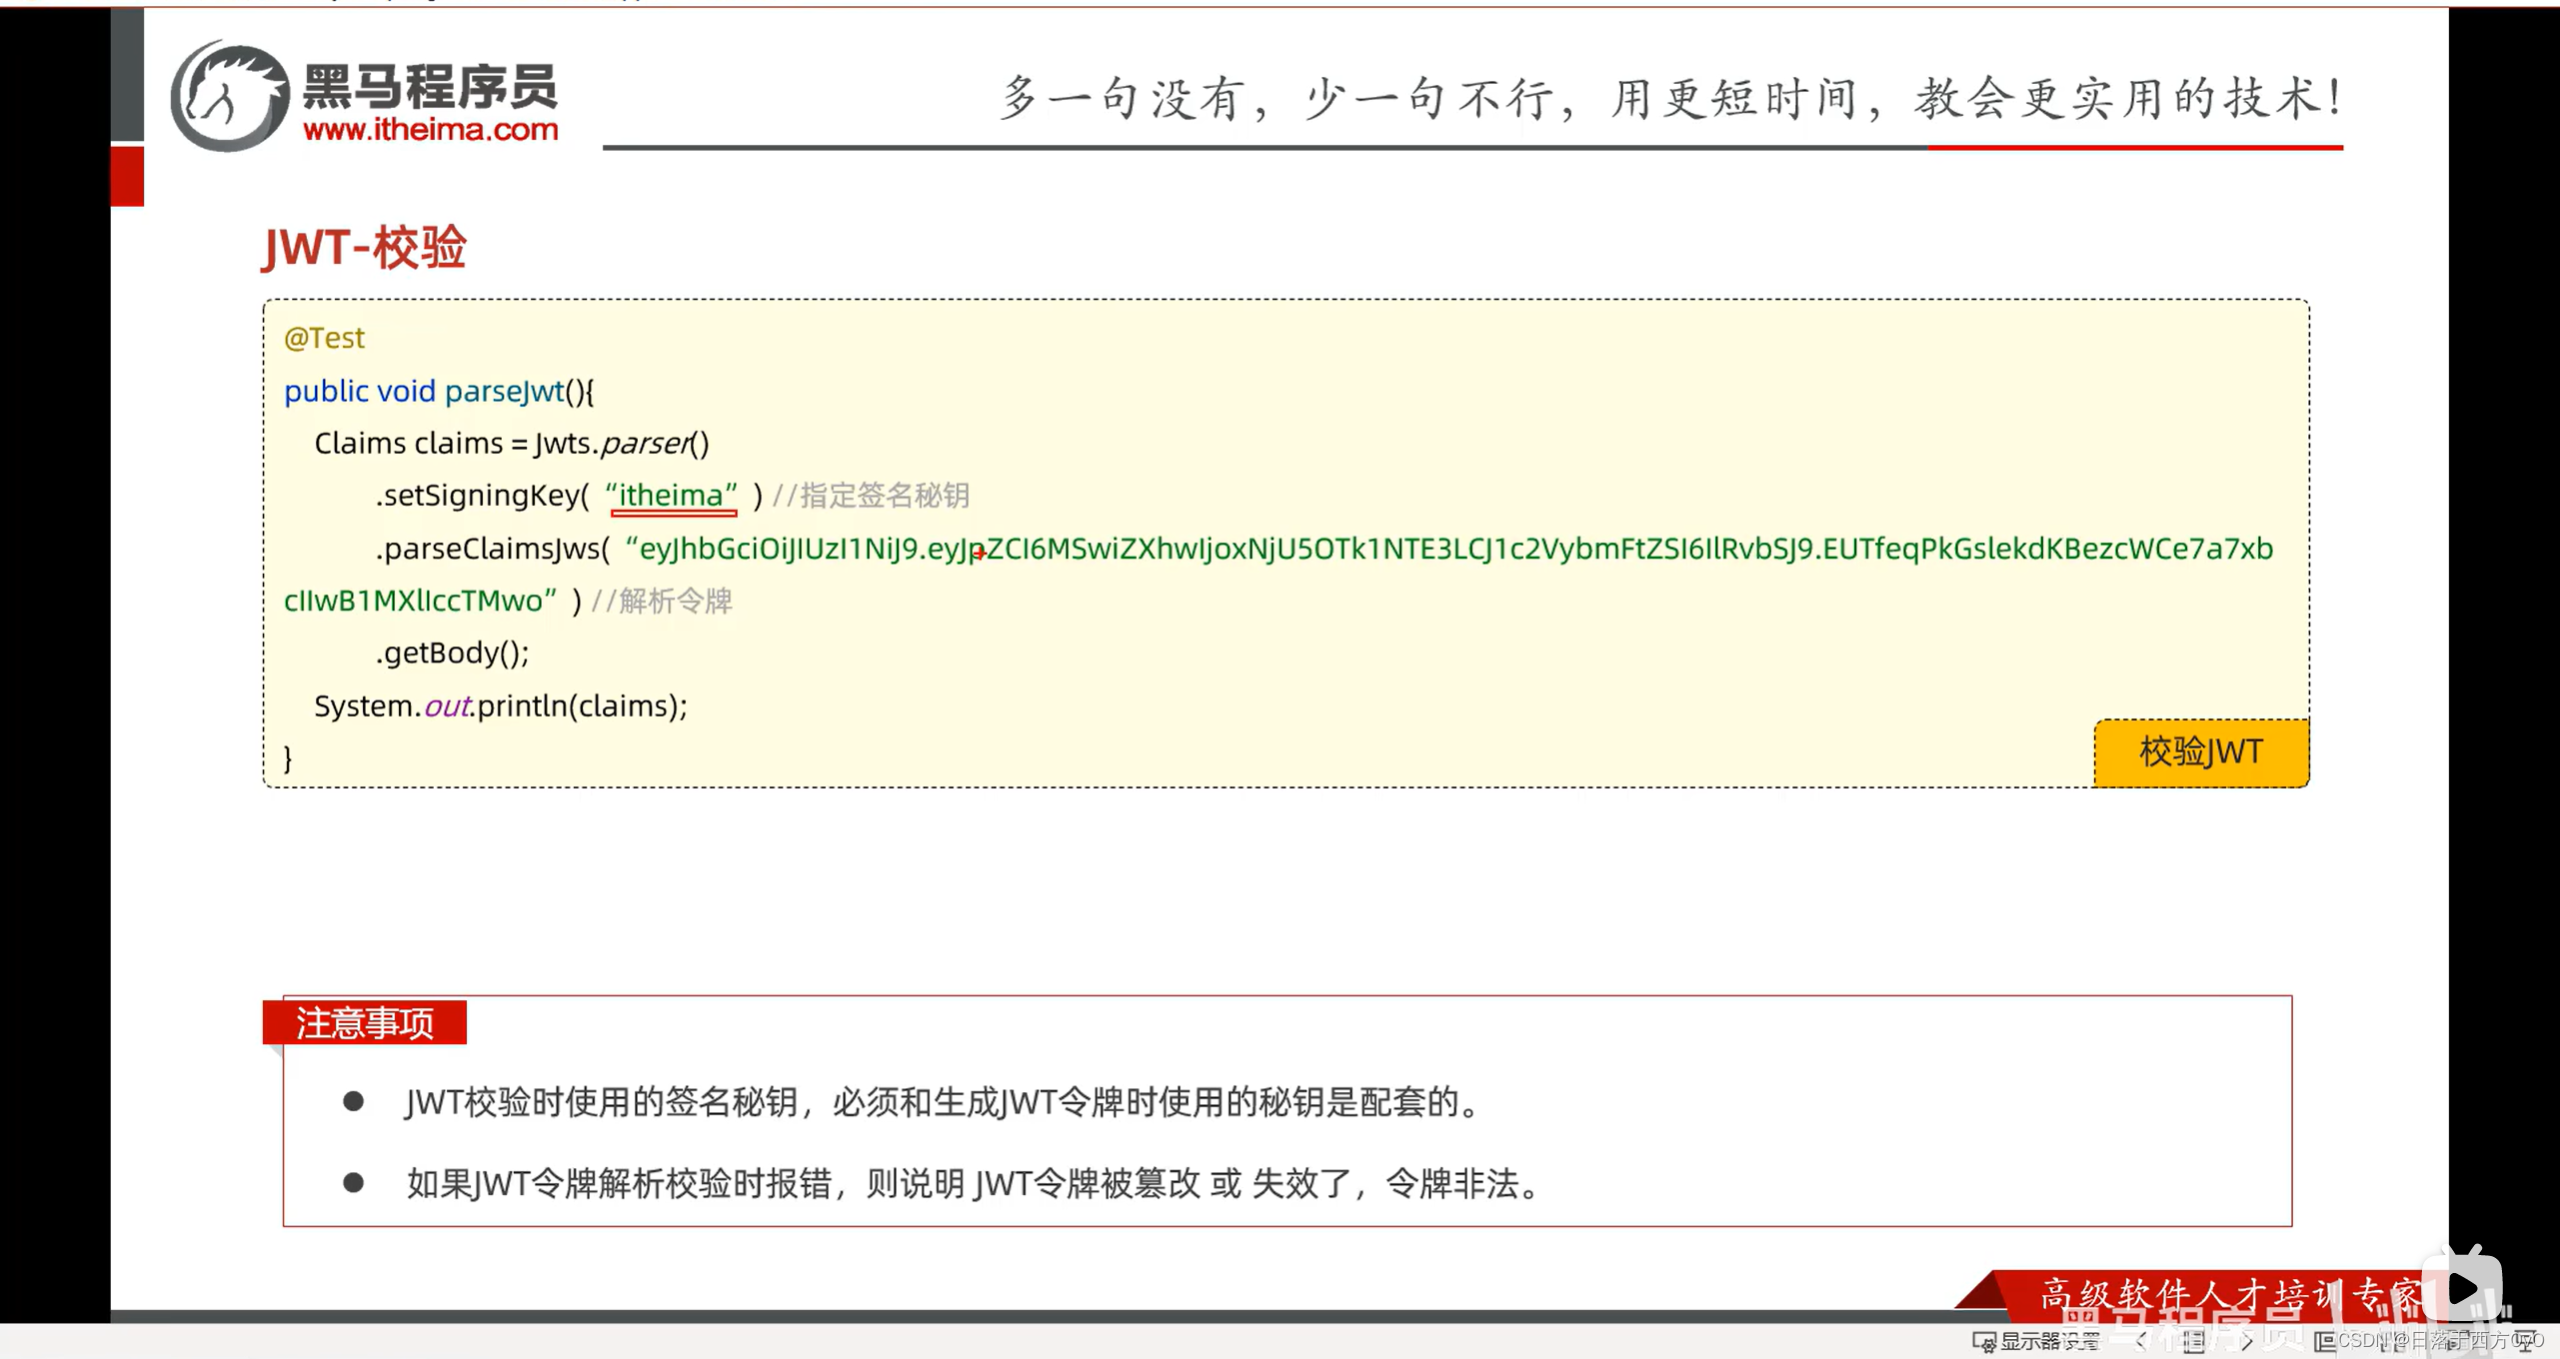Image resolution: width=2560 pixels, height=1359 pixels.
Task: Open the slide navigator list icon
Action: pyautogui.click(x=2194, y=1341)
